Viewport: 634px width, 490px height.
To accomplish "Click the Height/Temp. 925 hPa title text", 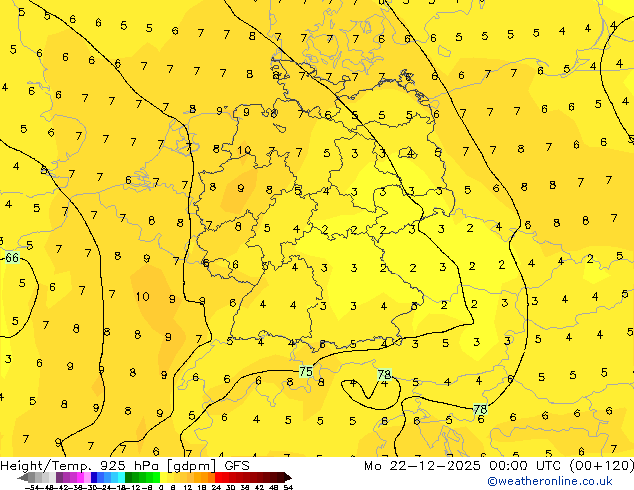I will tap(80, 466).
